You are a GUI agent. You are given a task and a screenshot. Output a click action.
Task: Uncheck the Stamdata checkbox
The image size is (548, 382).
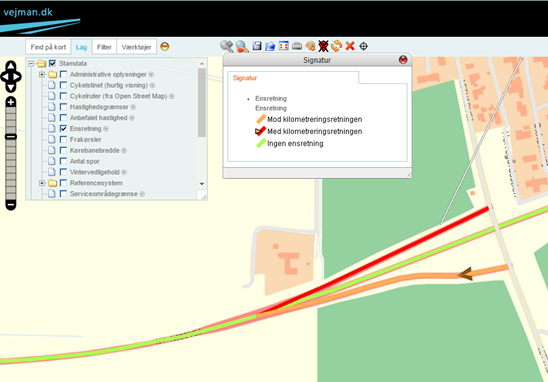click(52, 63)
